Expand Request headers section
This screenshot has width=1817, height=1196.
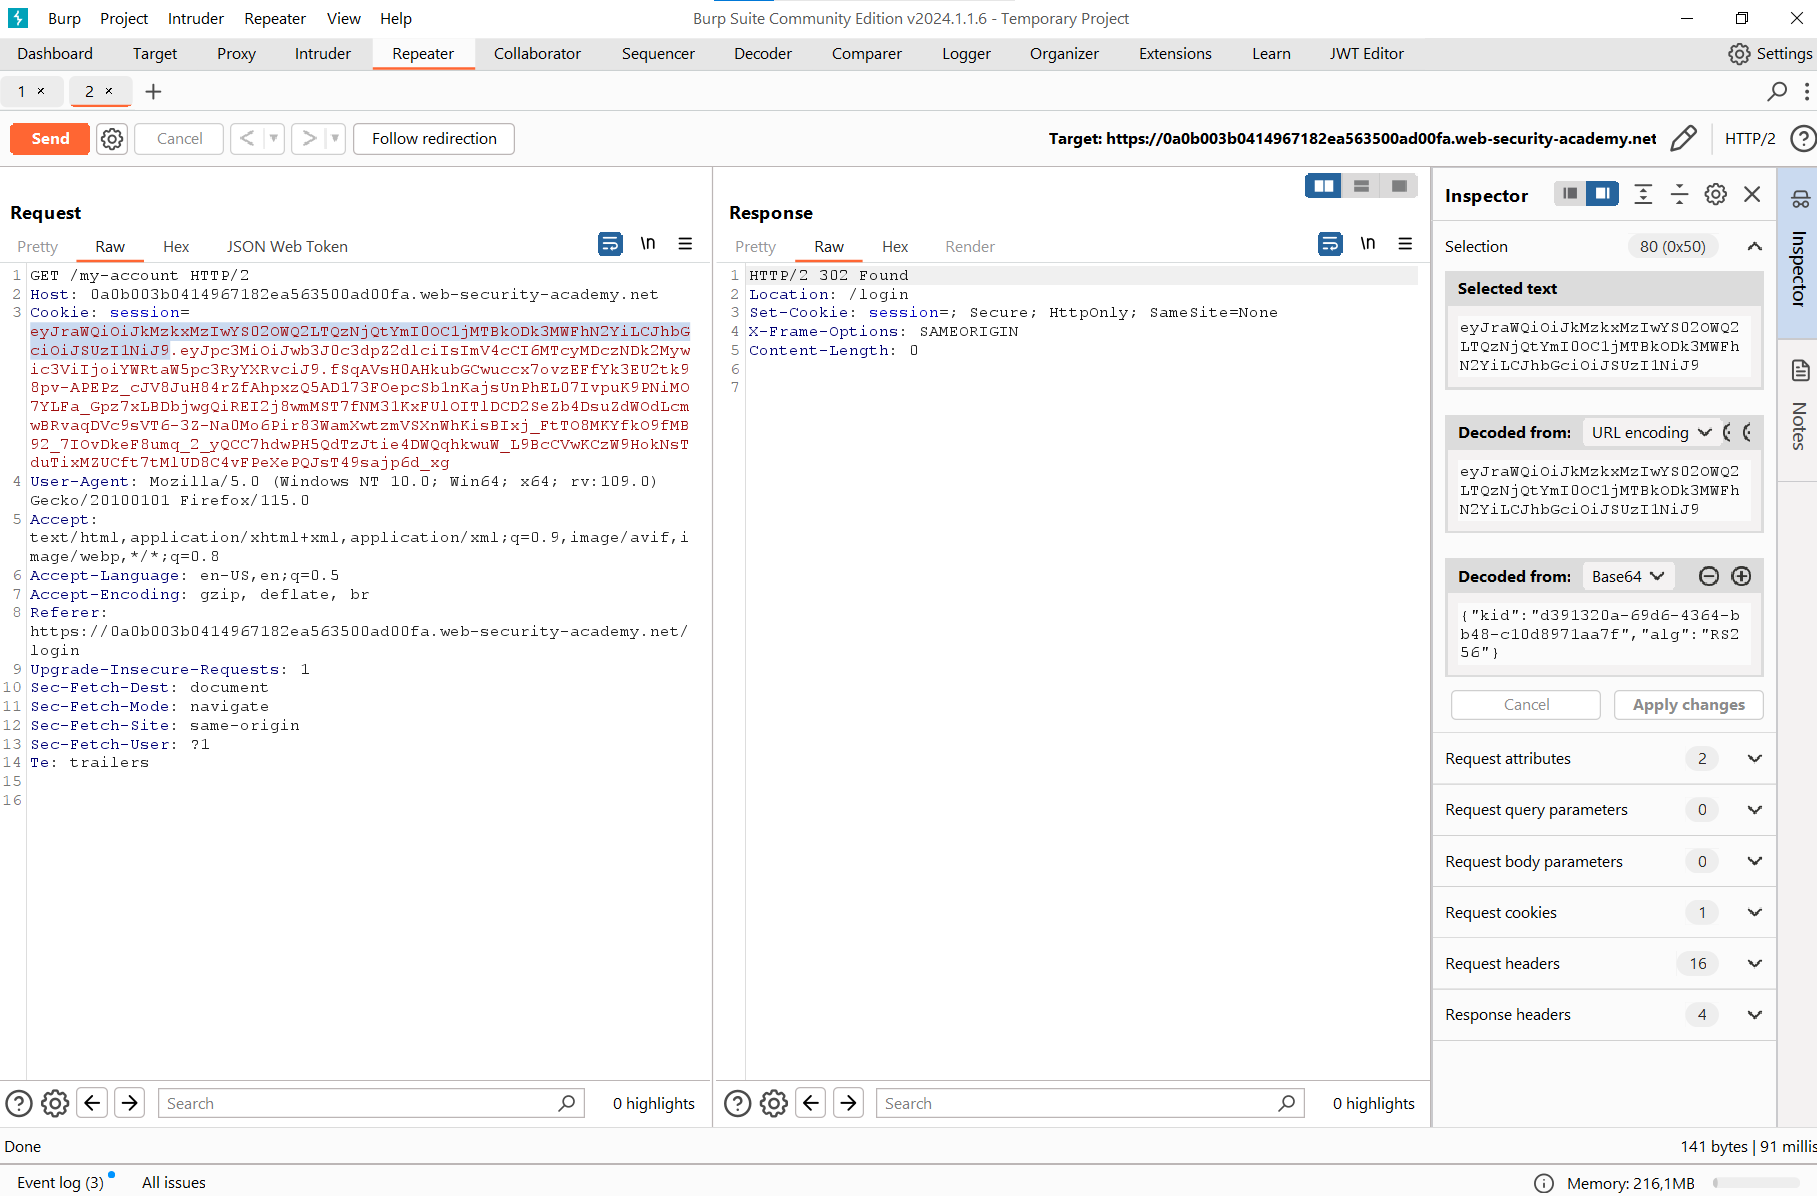click(1604, 964)
